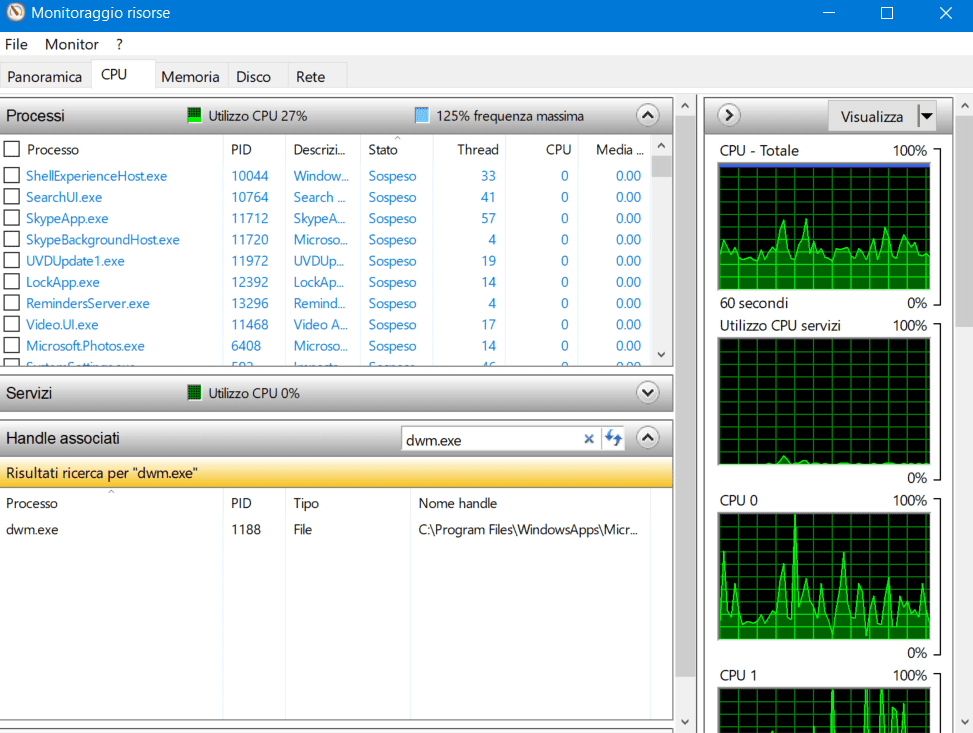The image size is (973, 733).
Task: Collapse the graphs pane with arrow button
Action: coord(728,116)
